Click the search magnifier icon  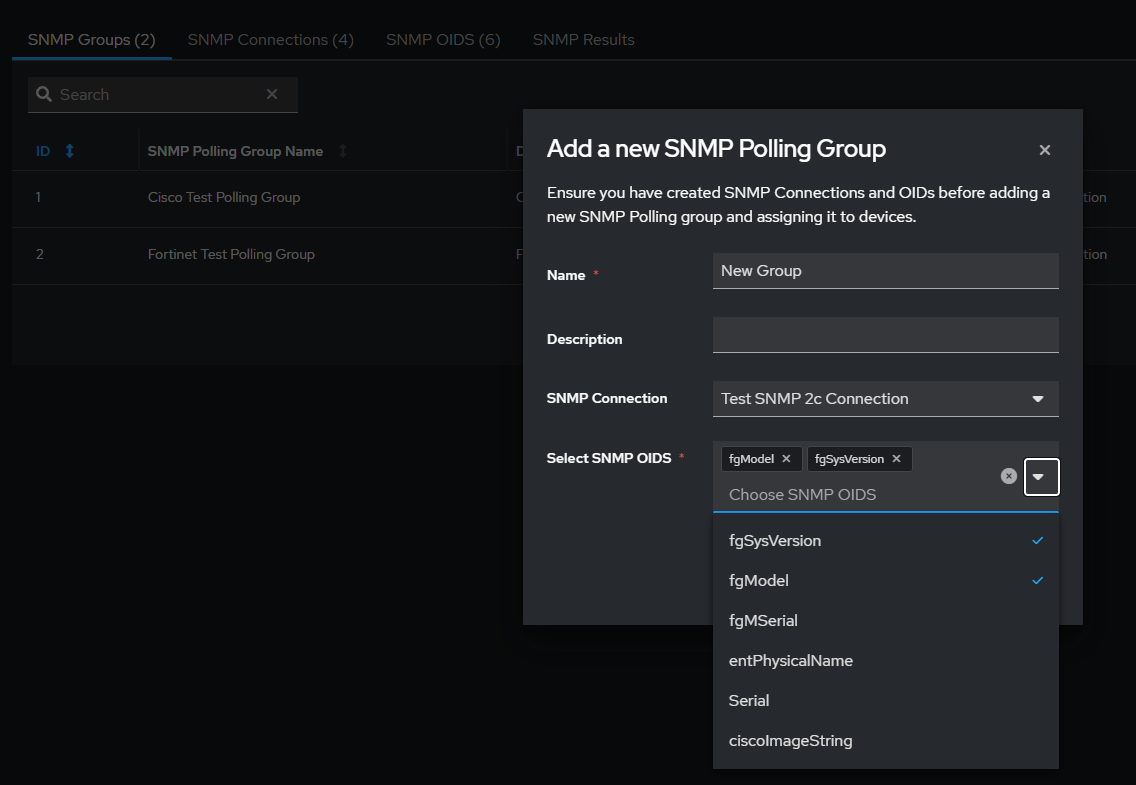(x=44, y=94)
